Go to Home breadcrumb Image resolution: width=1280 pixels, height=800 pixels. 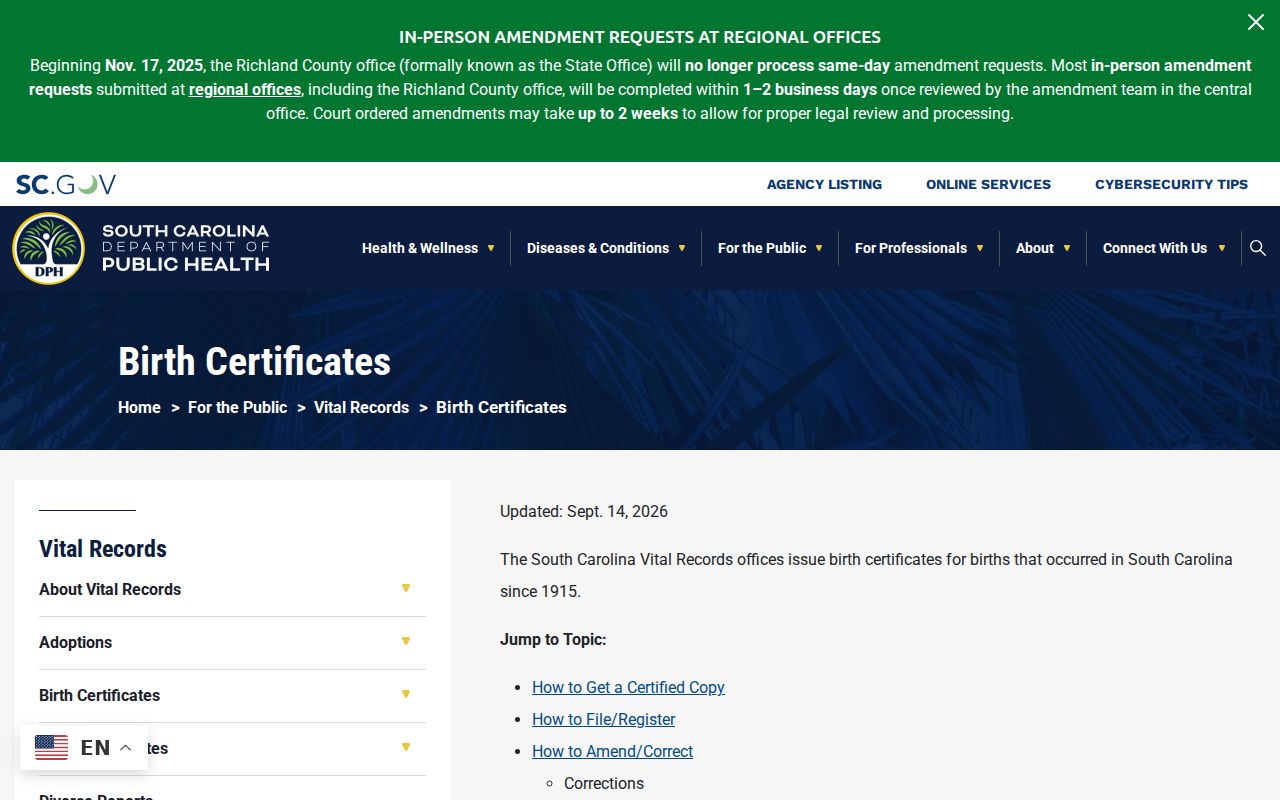[139, 407]
